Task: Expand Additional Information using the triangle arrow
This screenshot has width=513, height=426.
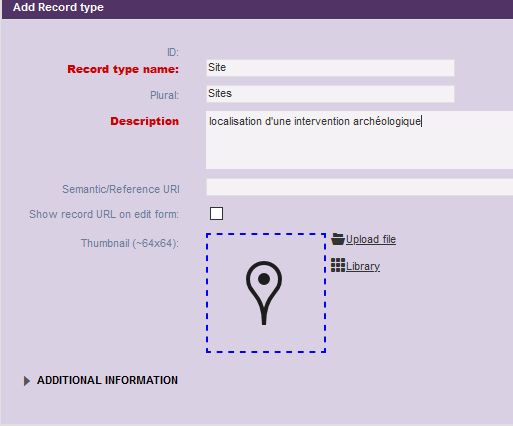Action: (27, 381)
